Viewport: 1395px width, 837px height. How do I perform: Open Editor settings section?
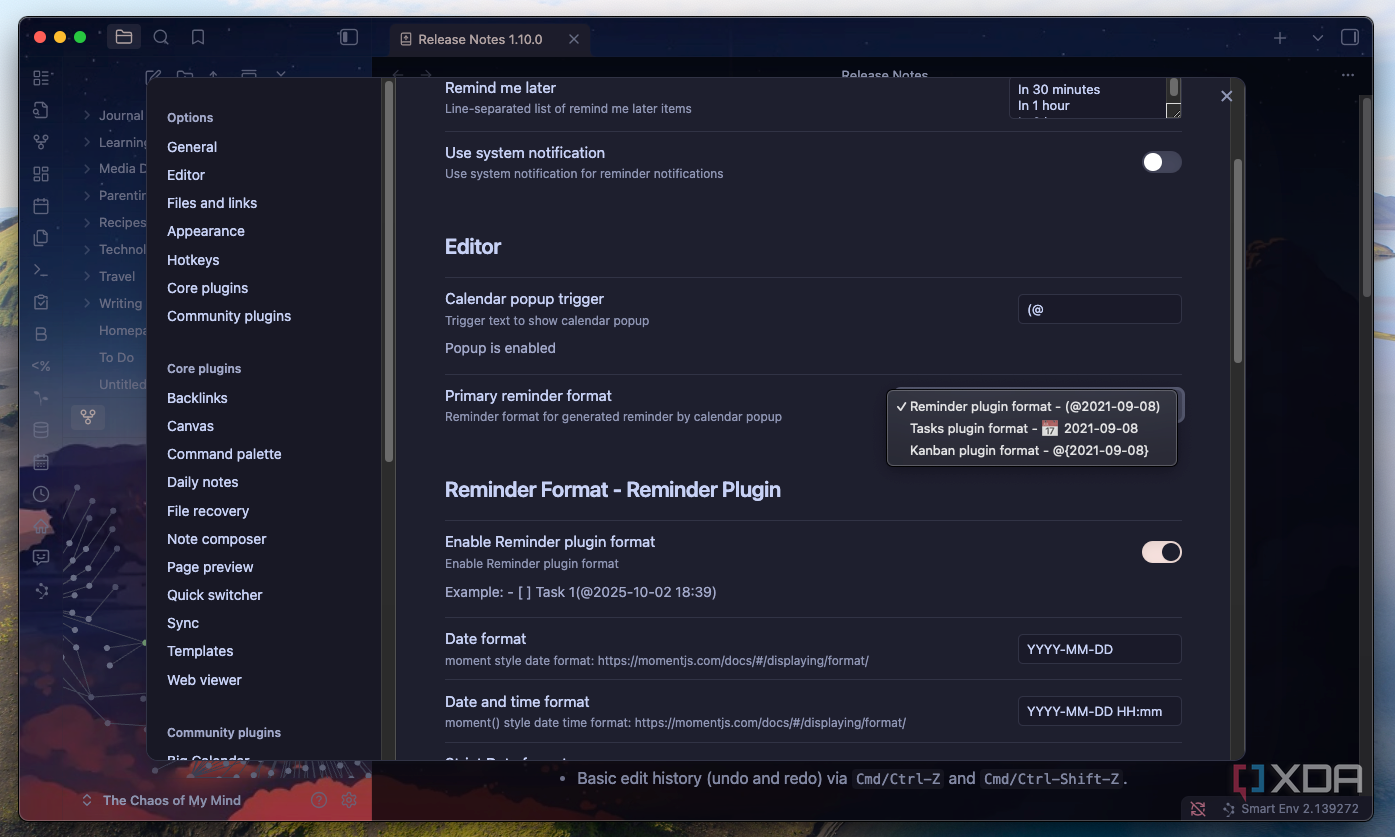point(186,175)
